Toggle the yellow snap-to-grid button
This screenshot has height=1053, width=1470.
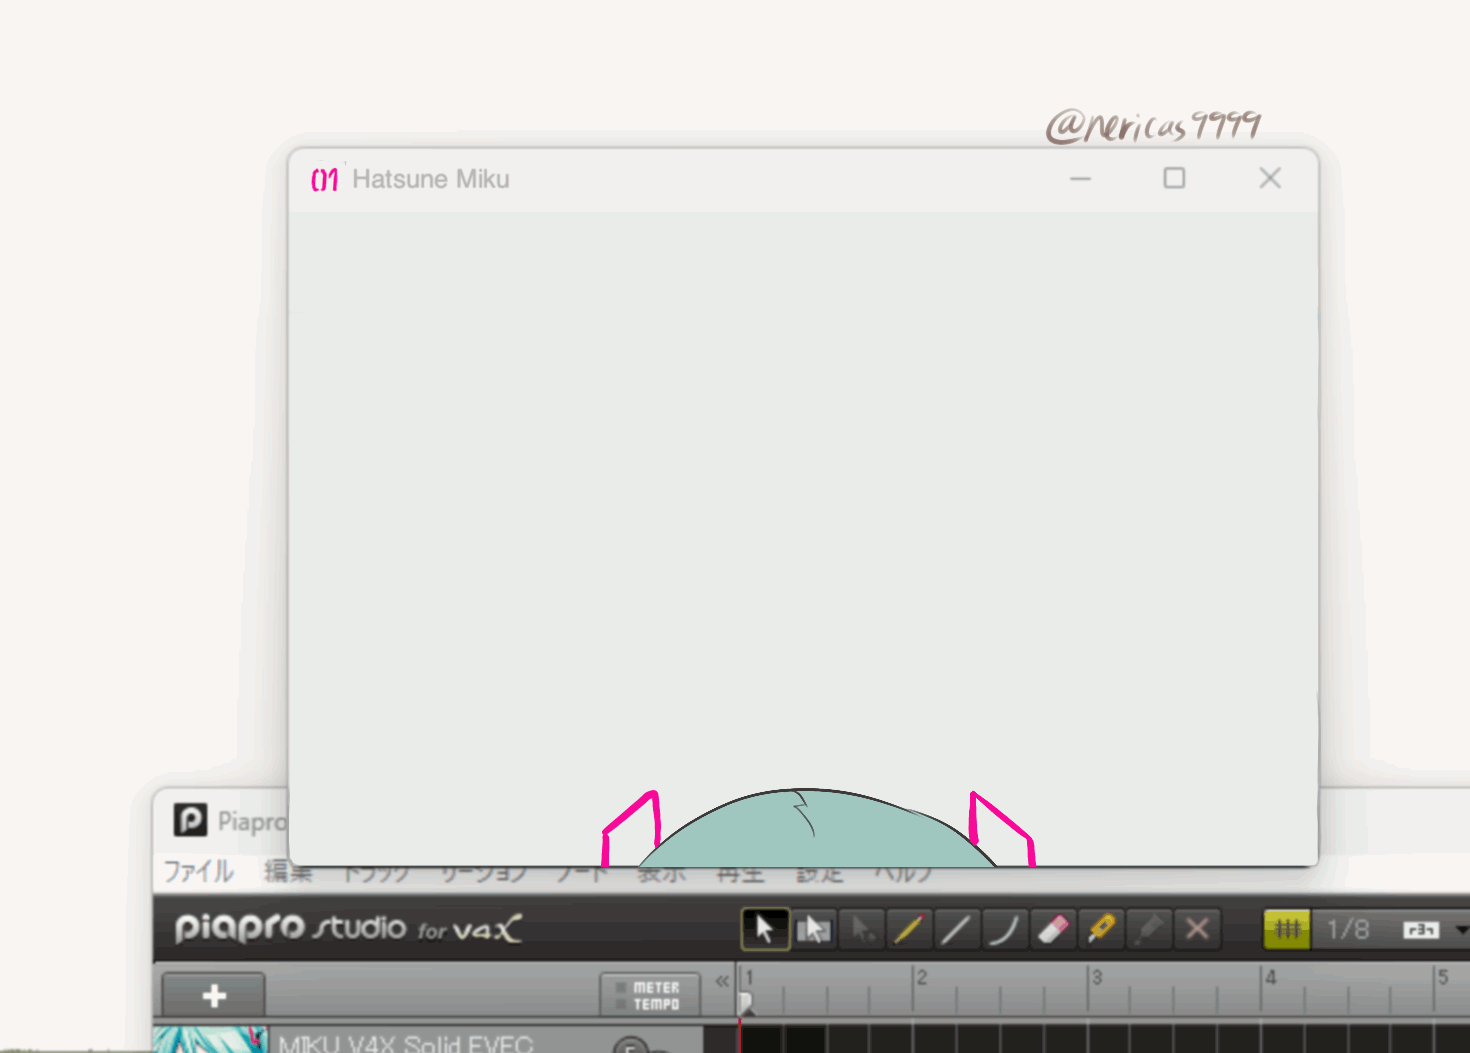click(x=1287, y=929)
